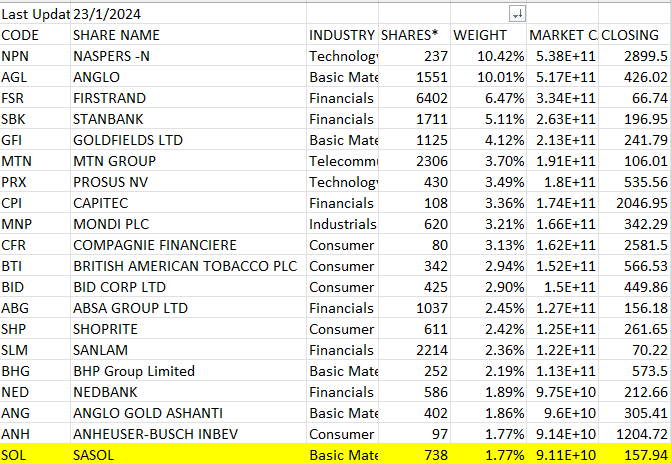Viewport: 671px width, 464px height.
Task: Click the ANGLO GOLD ASHANTI cell
Action: pyautogui.click(x=188, y=413)
